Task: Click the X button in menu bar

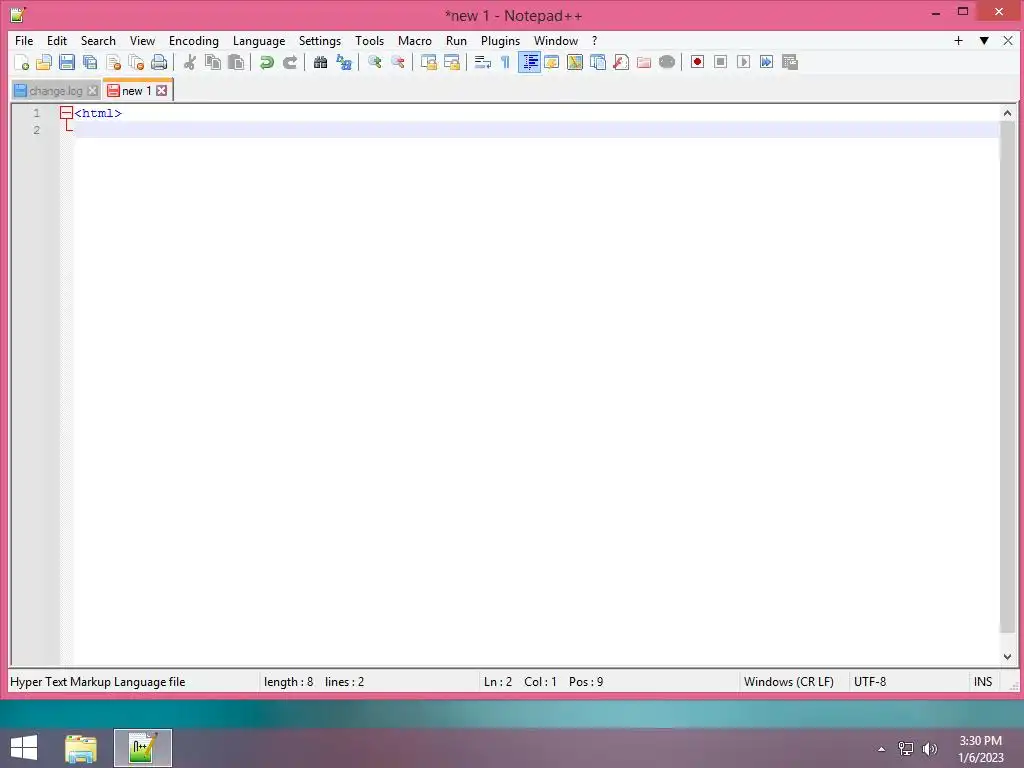Action: [1008, 40]
